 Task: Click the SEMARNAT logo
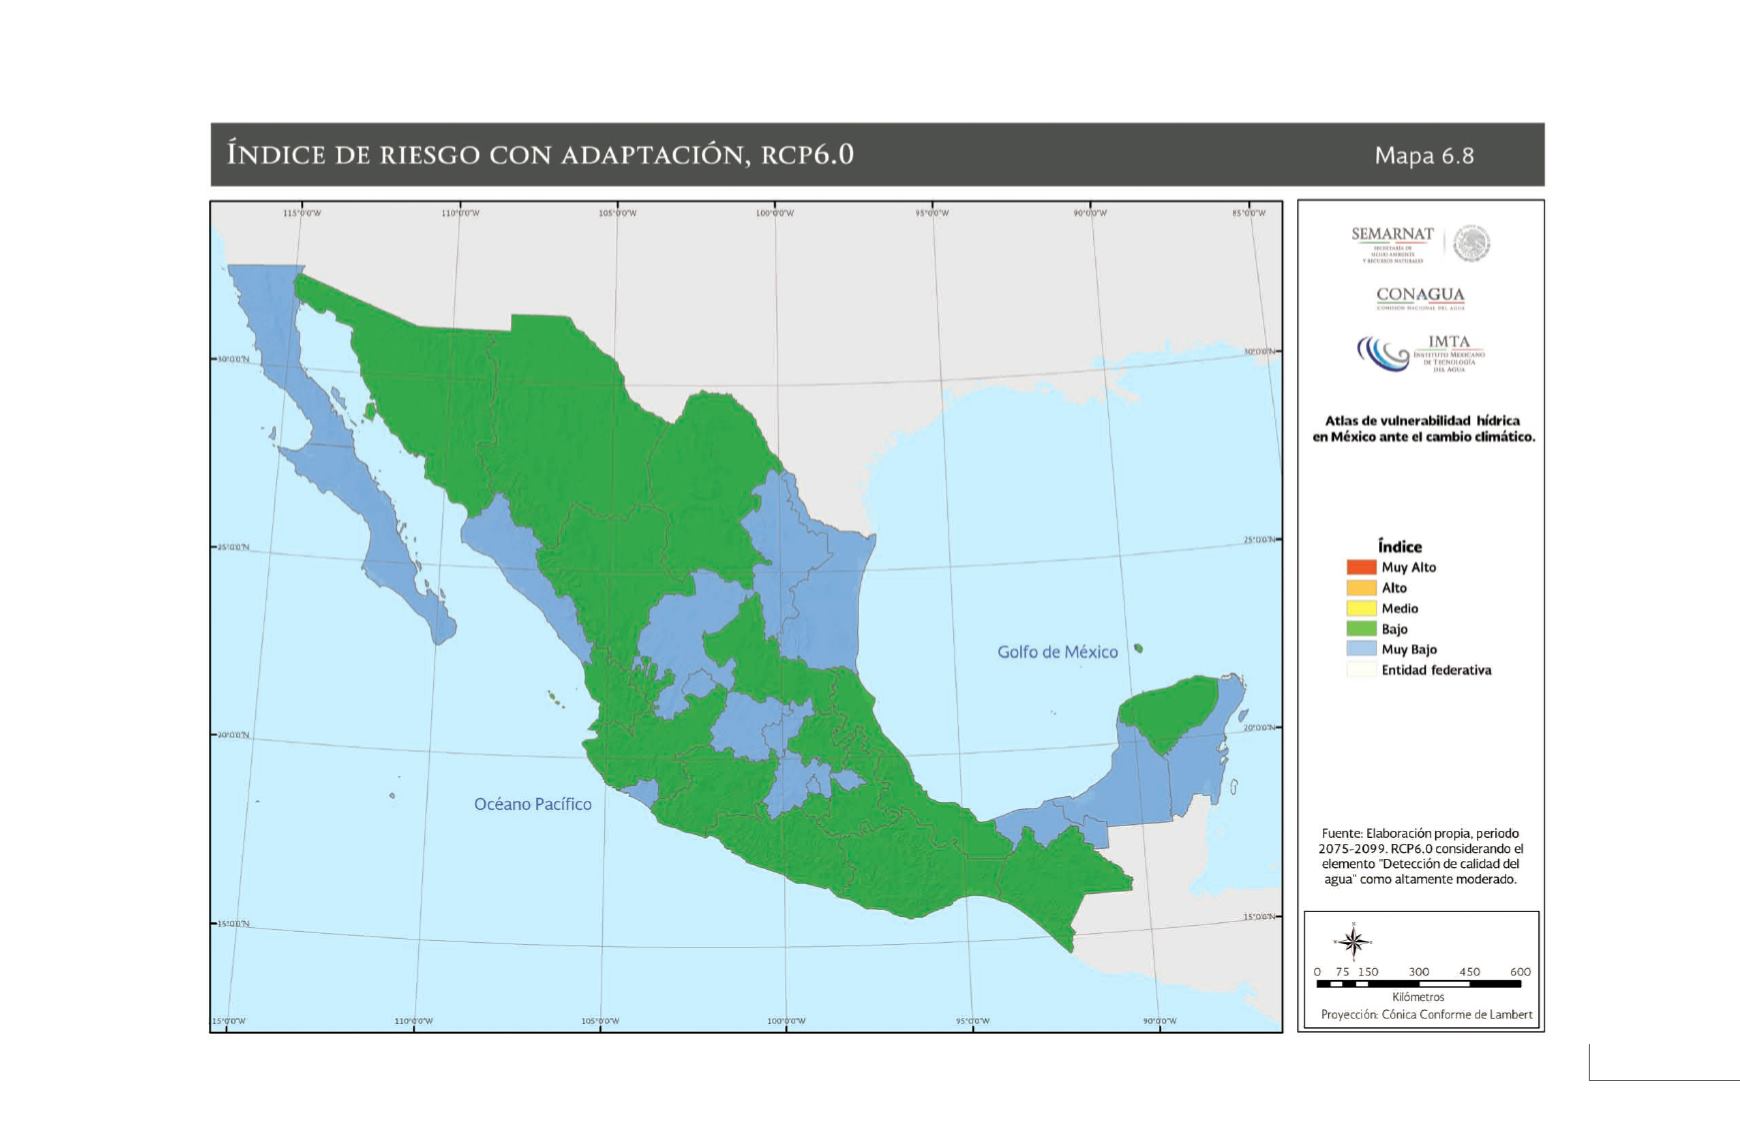coord(1392,243)
